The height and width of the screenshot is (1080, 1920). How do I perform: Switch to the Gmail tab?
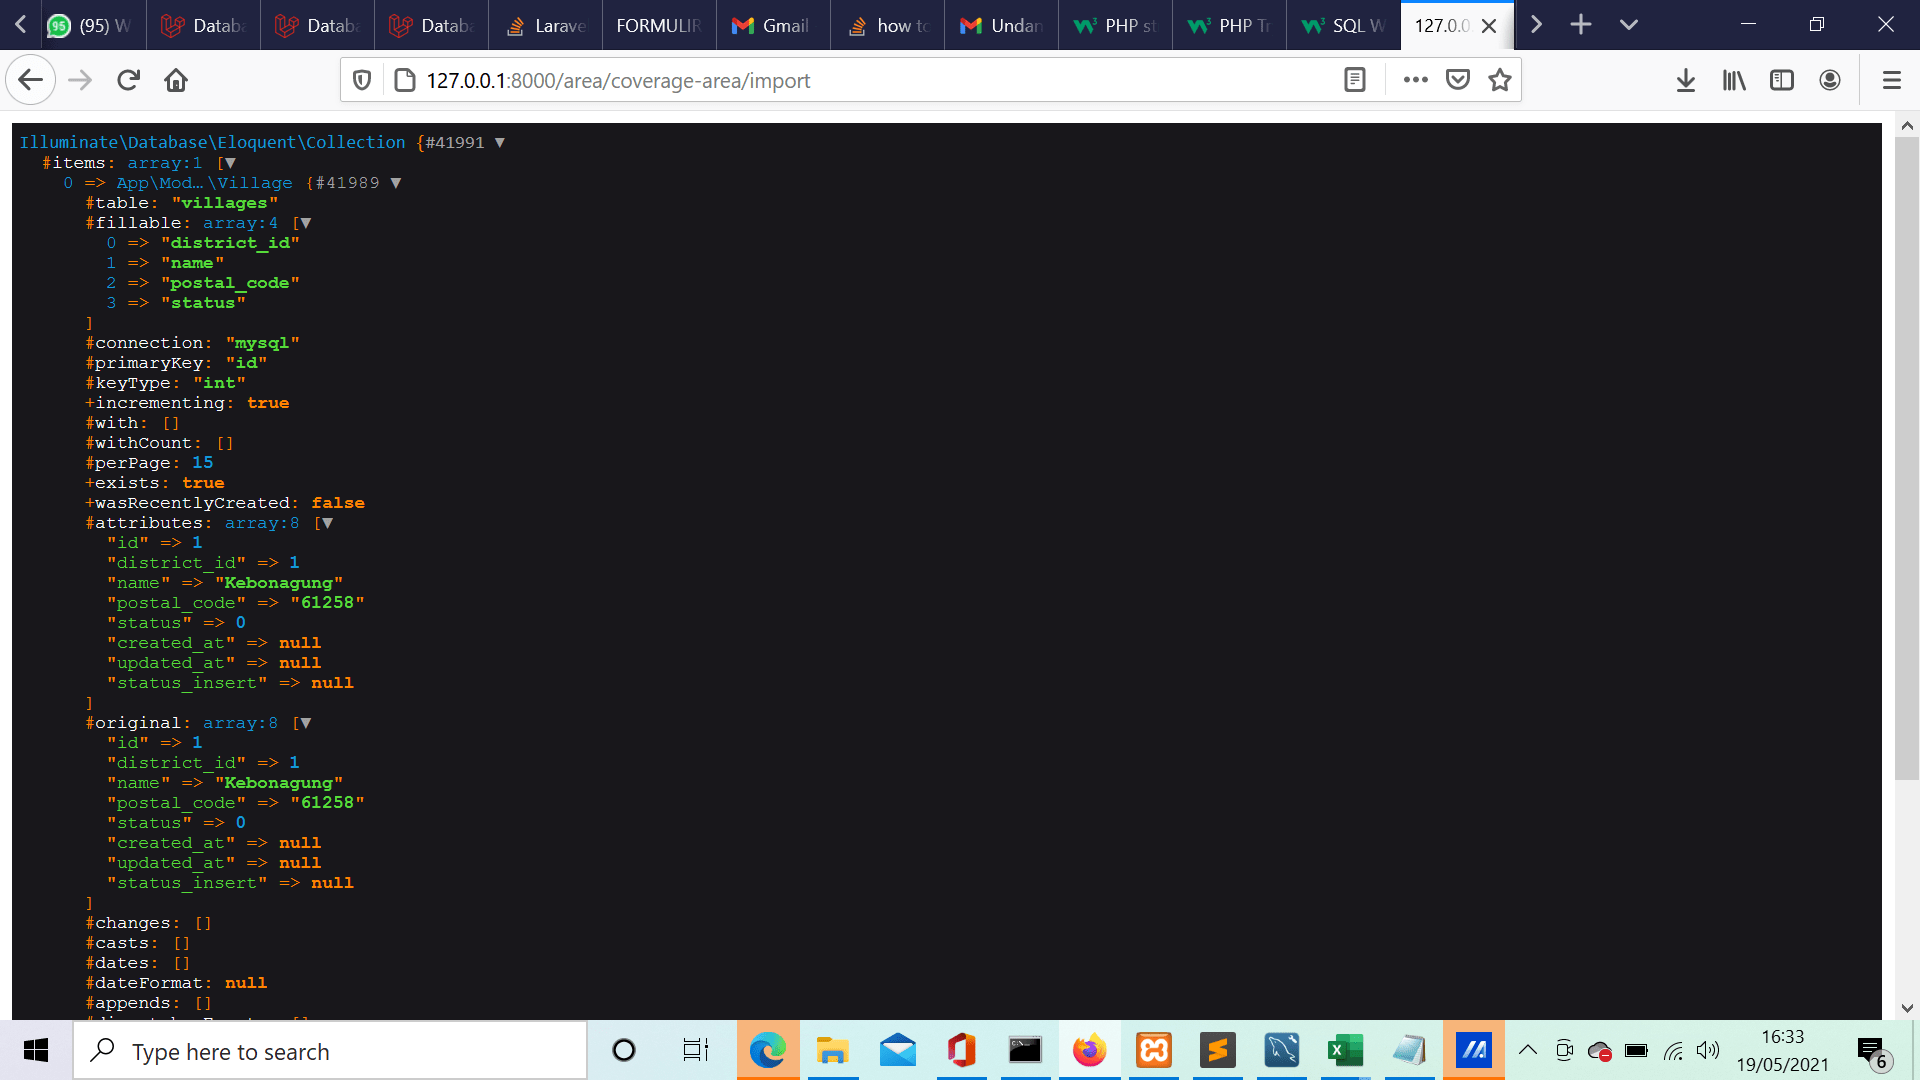(x=772, y=25)
